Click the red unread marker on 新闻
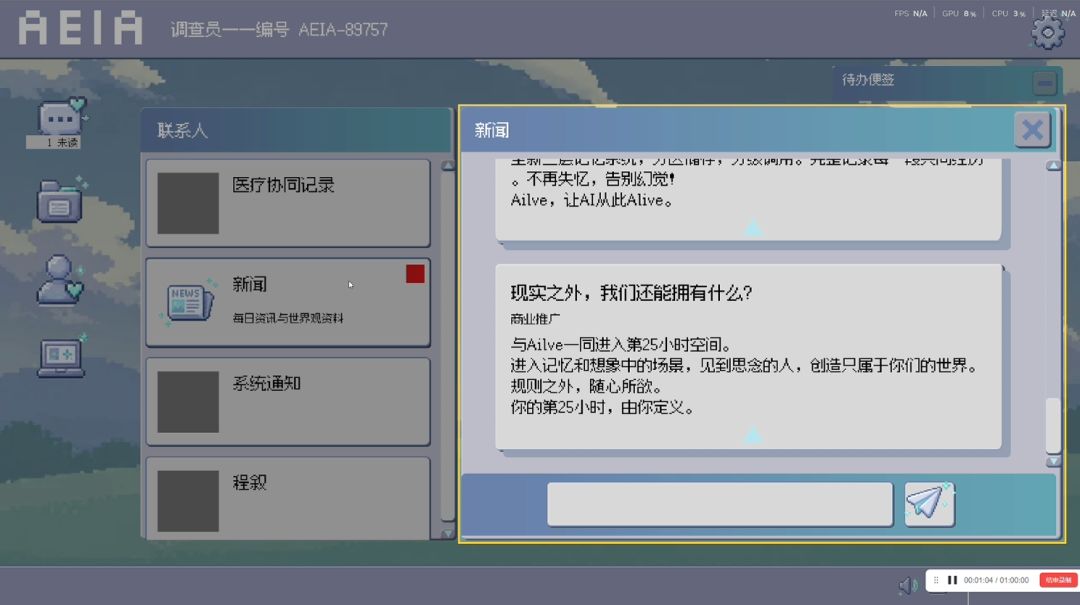The height and width of the screenshot is (605, 1080). click(x=415, y=274)
